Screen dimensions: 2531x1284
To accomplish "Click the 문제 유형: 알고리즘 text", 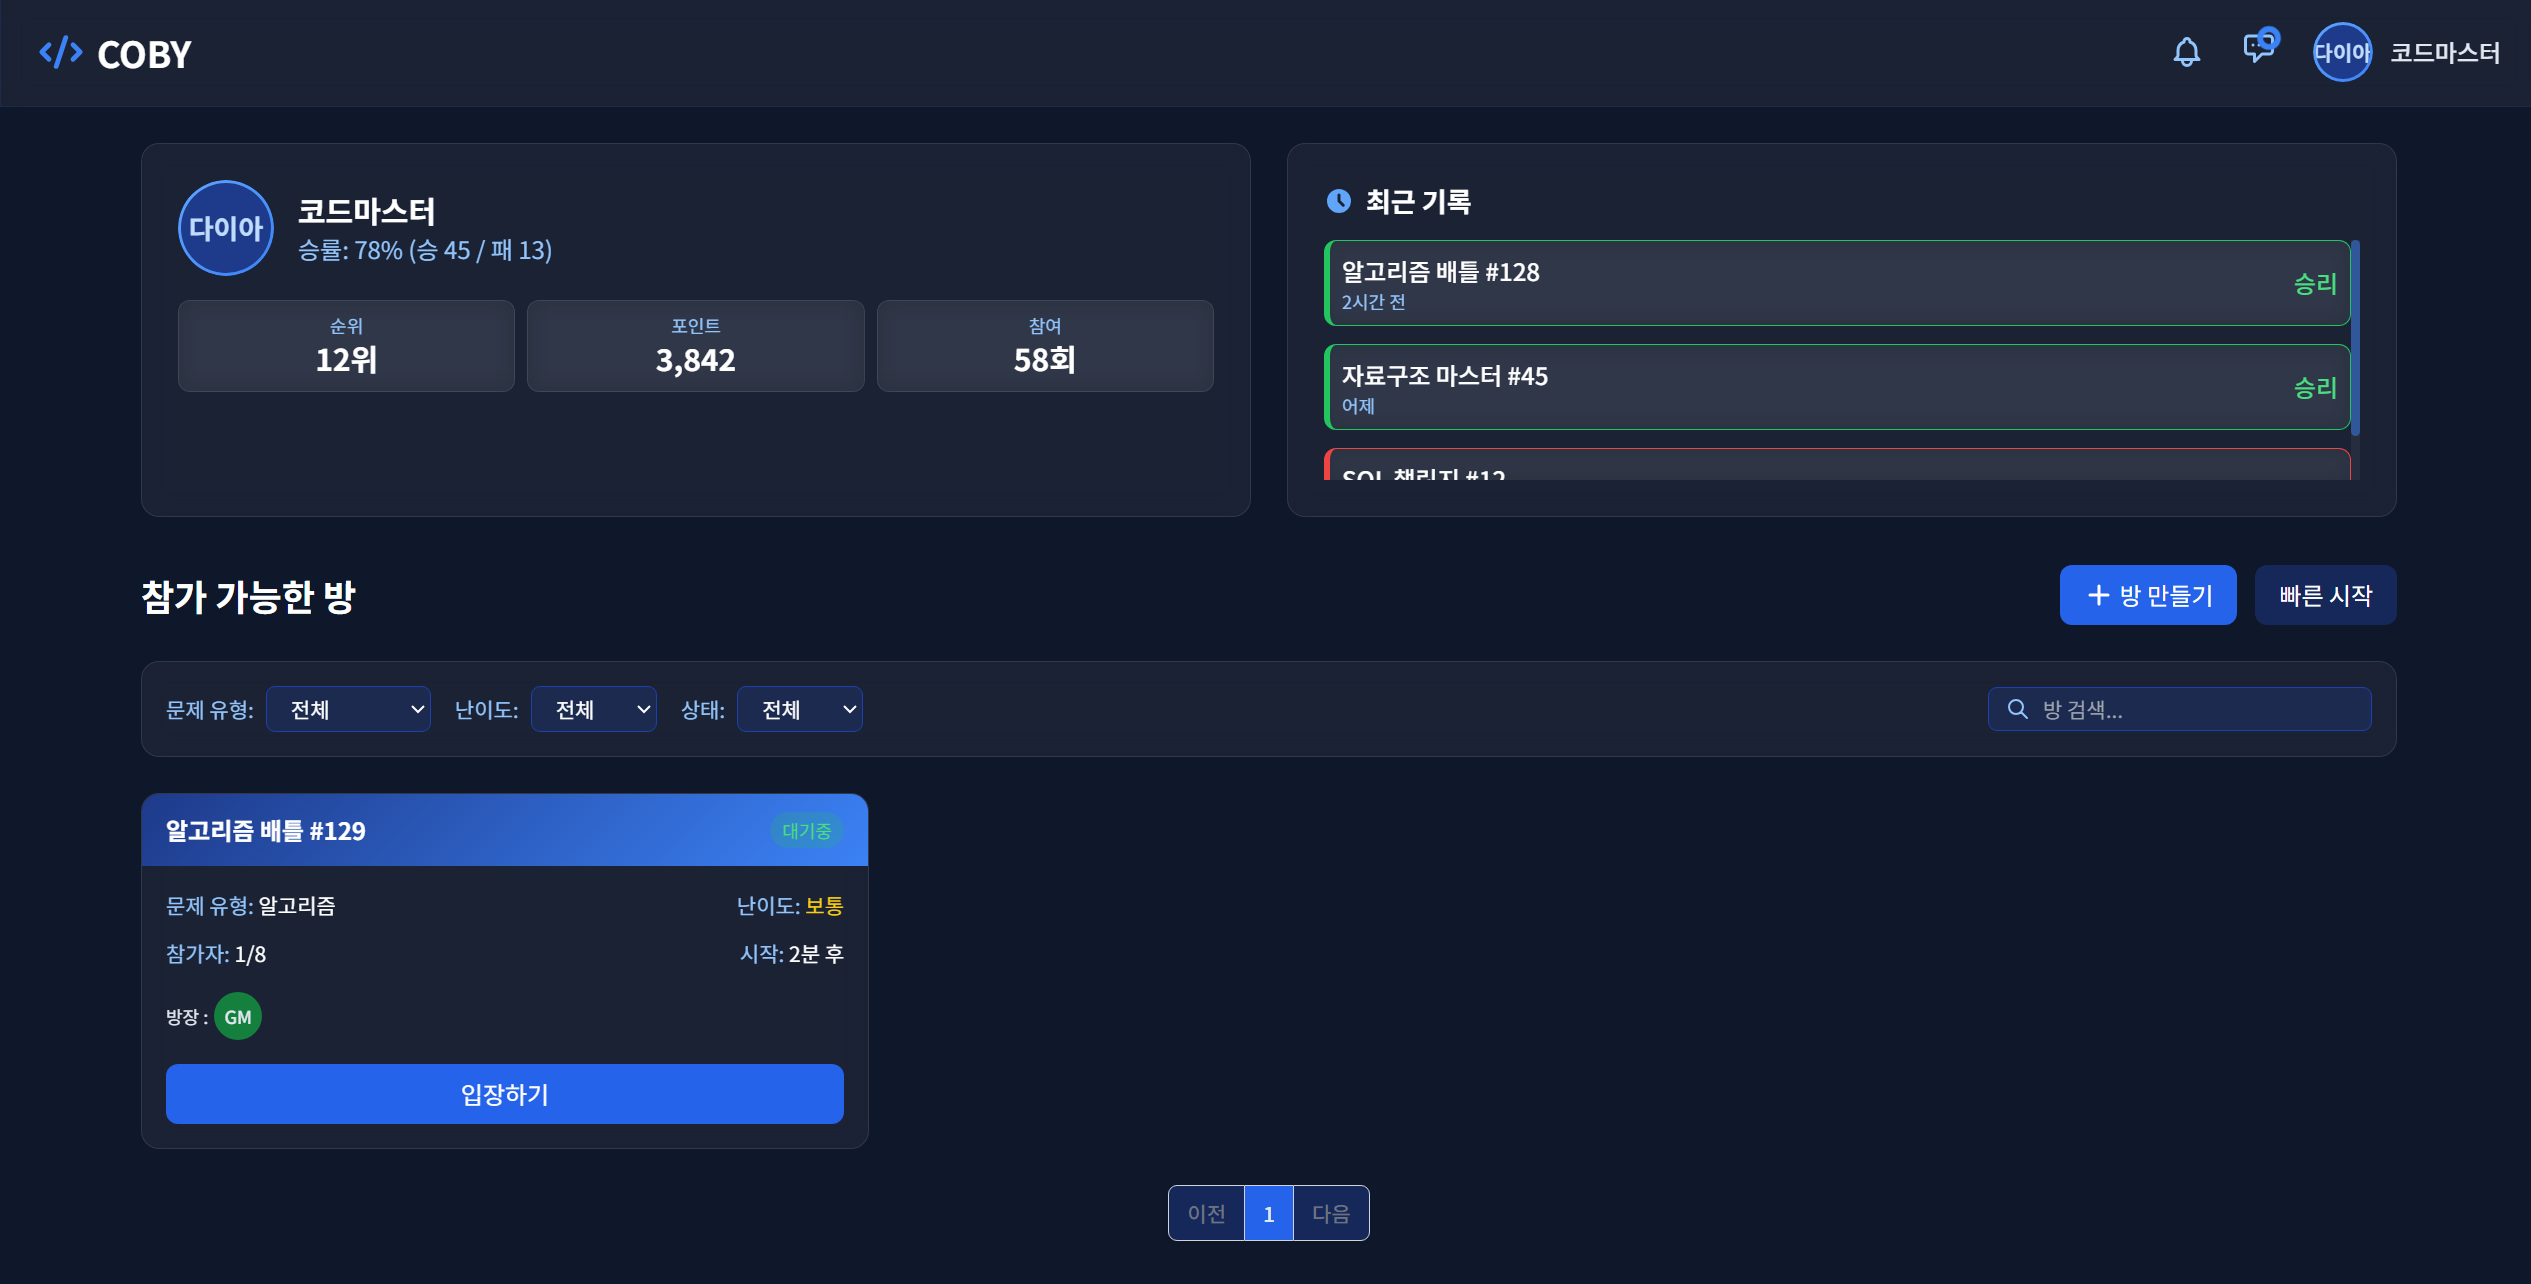I will coord(251,906).
